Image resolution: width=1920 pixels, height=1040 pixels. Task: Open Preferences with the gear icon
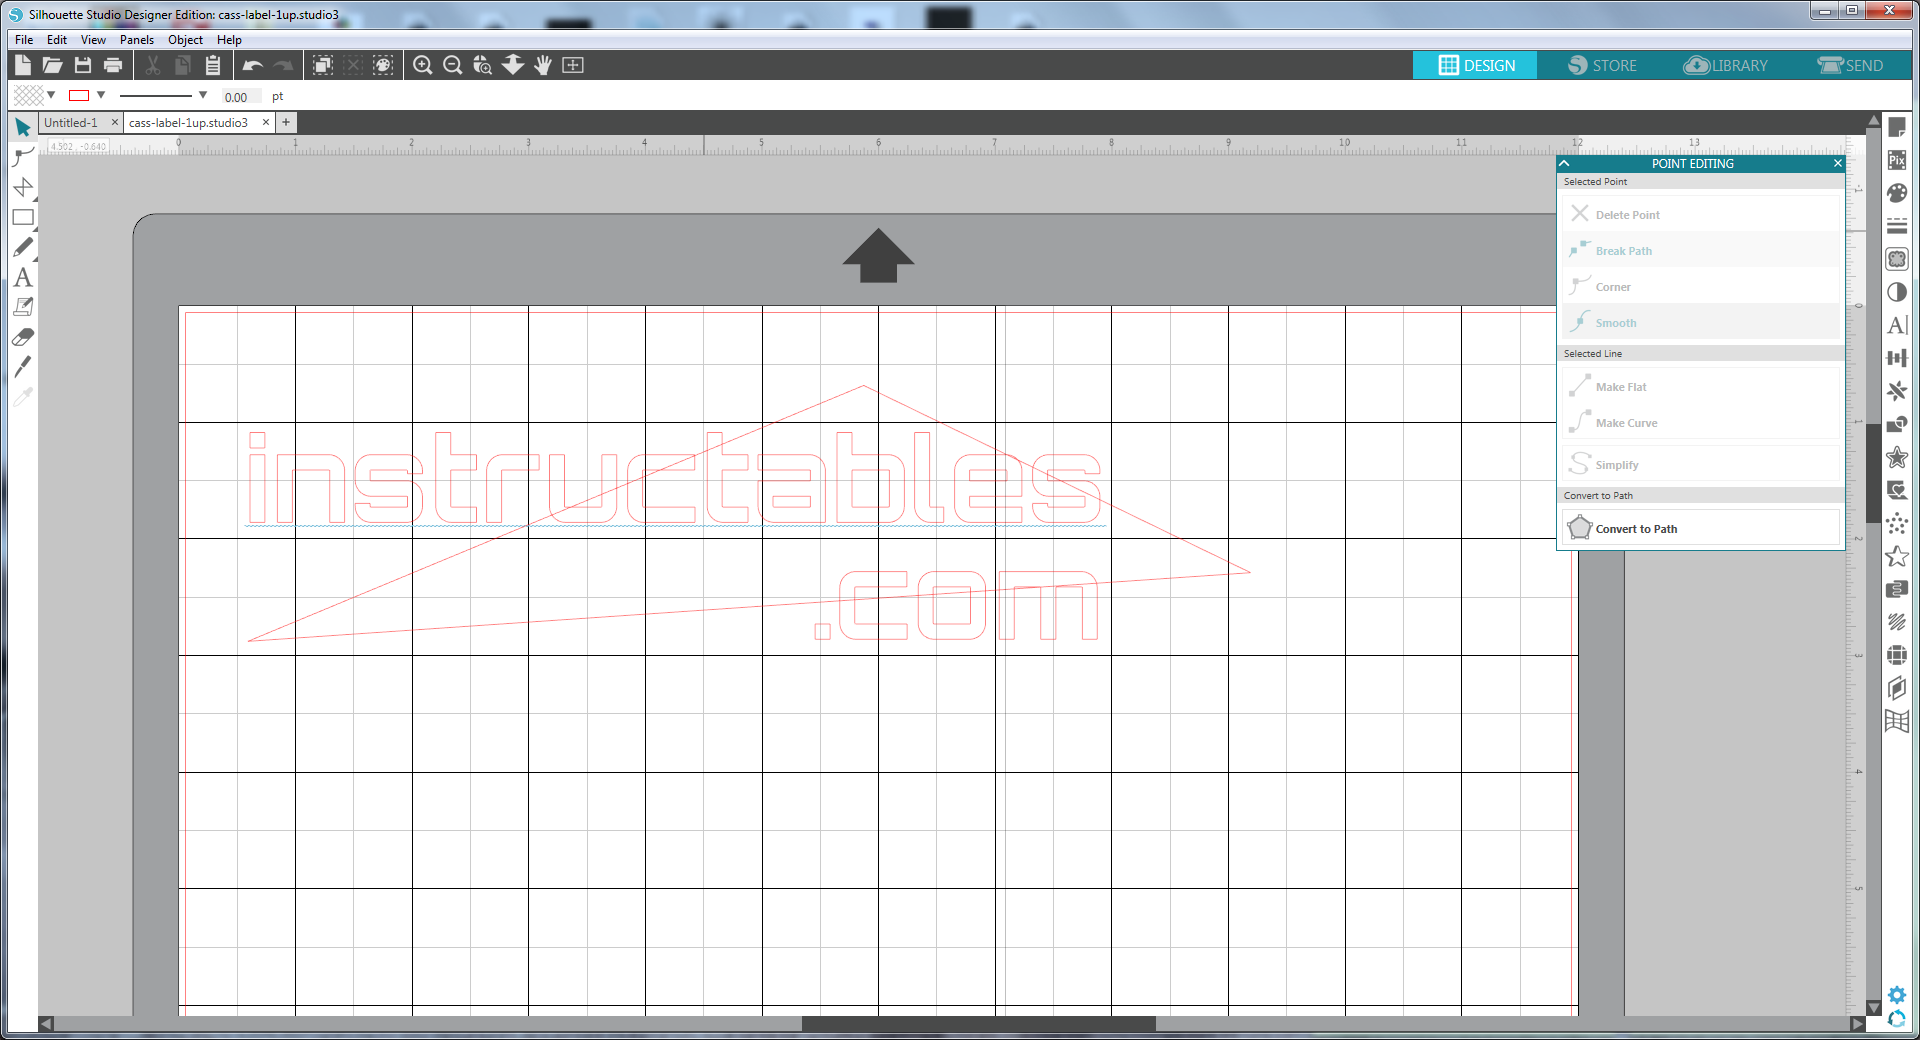(1897, 994)
